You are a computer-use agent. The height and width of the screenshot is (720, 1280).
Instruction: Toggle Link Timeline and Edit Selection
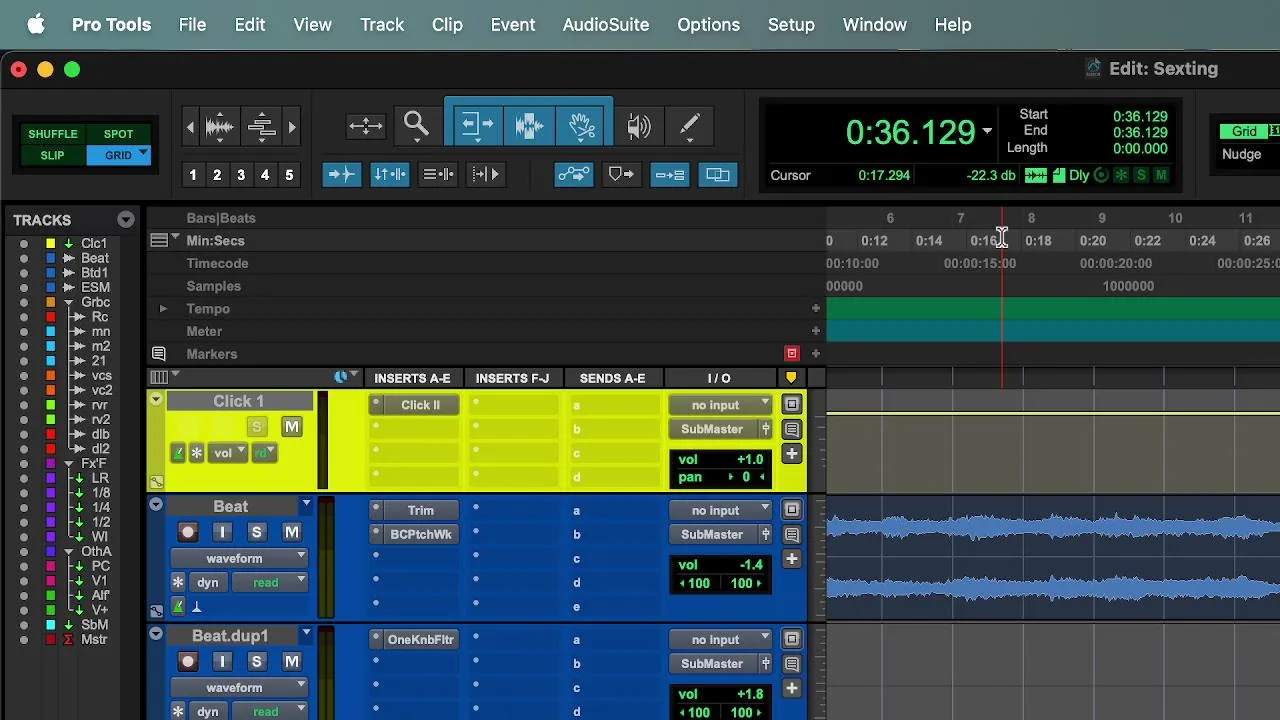pos(389,175)
